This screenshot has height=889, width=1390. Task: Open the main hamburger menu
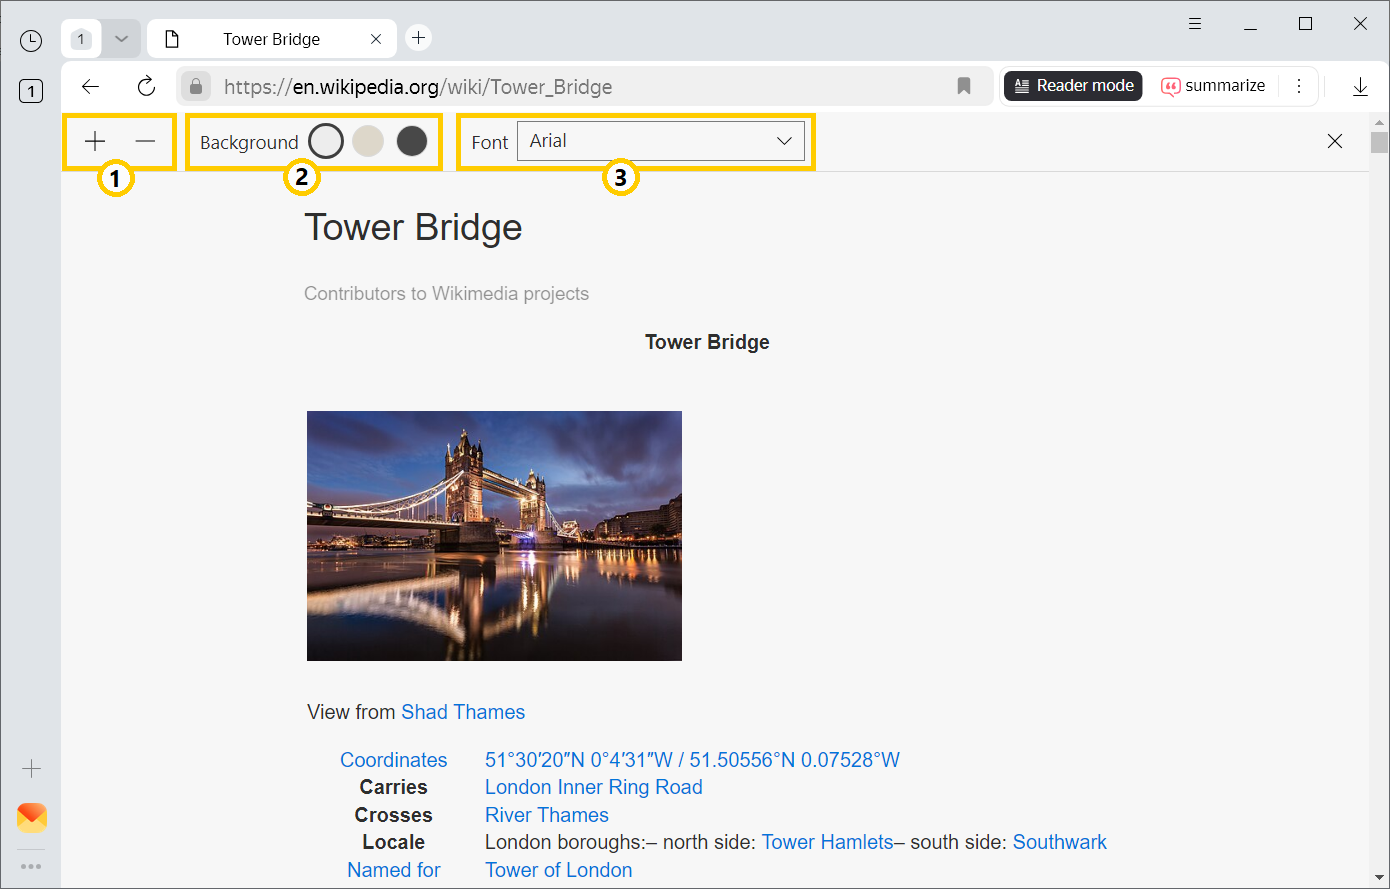click(1195, 22)
